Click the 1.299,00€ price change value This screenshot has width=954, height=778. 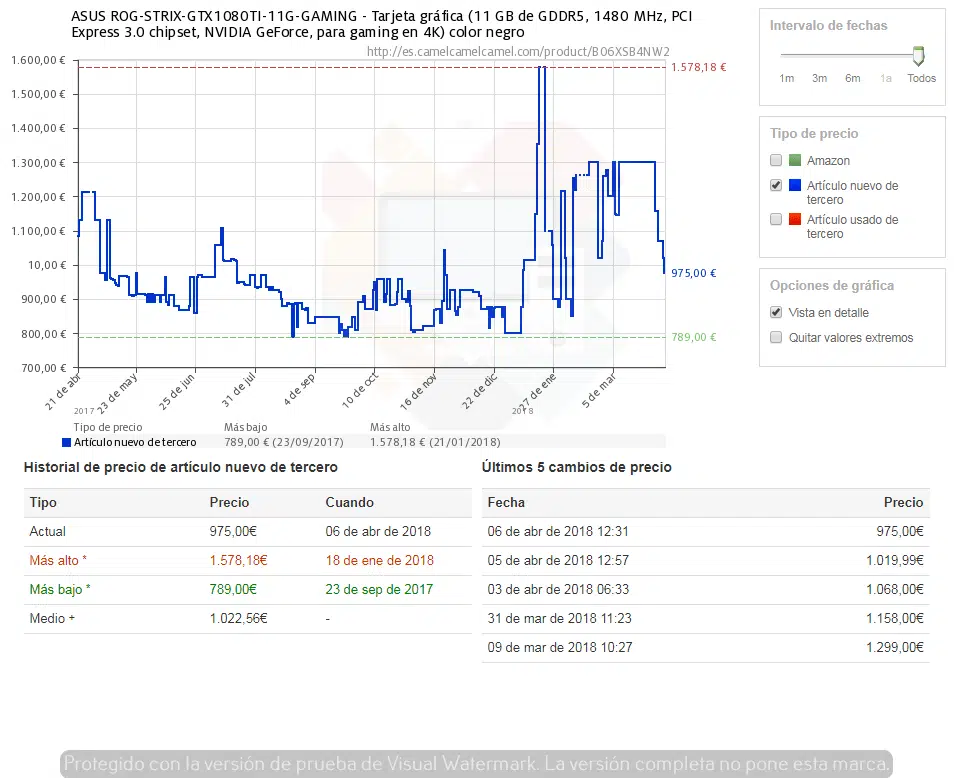click(895, 647)
